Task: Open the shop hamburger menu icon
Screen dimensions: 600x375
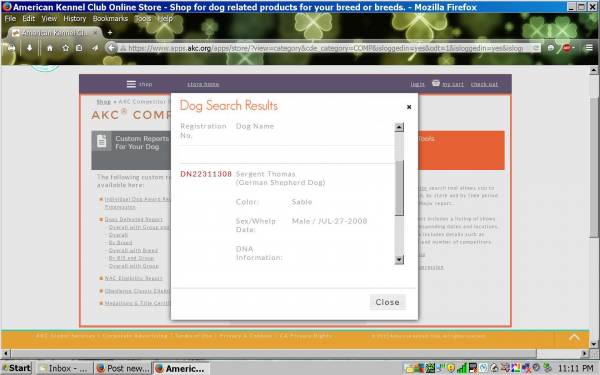Action: [131, 84]
